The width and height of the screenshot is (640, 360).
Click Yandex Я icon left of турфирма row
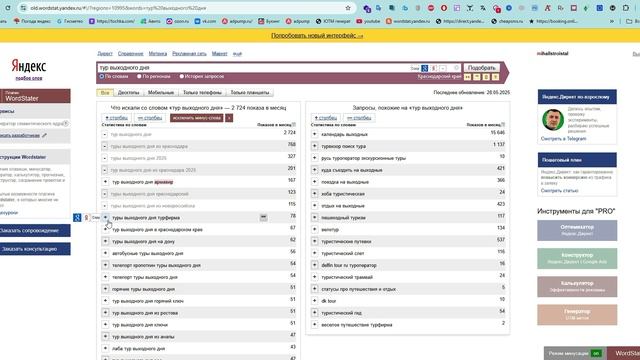pos(86,218)
